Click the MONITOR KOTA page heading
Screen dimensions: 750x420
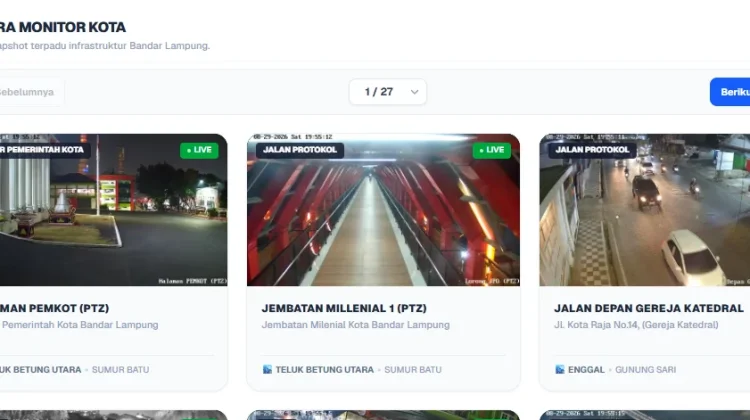click(x=63, y=27)
